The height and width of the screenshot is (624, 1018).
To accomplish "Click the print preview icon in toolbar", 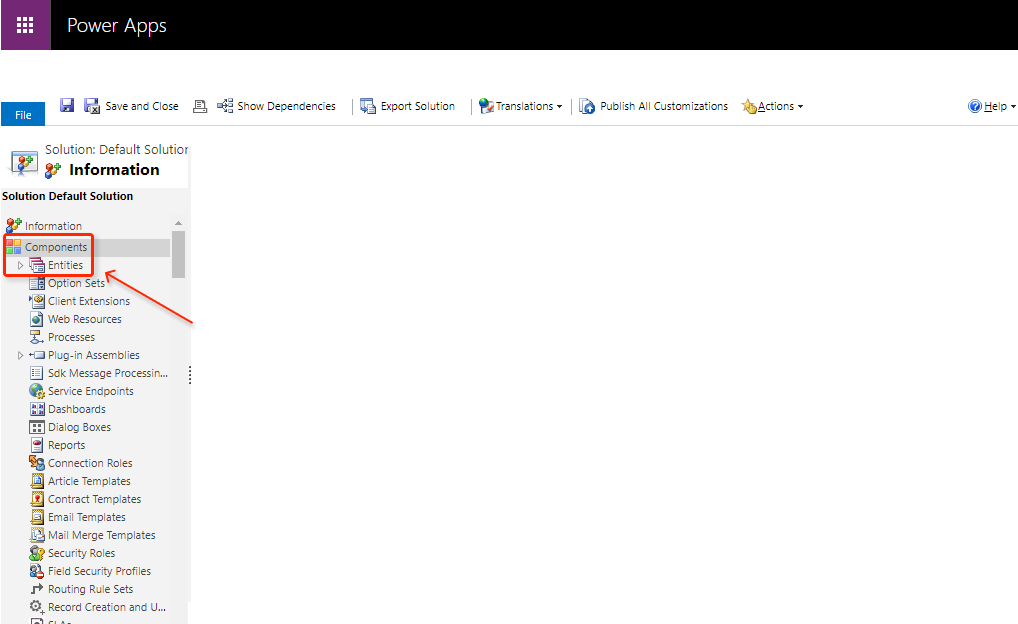I will (x=200, y=106).
